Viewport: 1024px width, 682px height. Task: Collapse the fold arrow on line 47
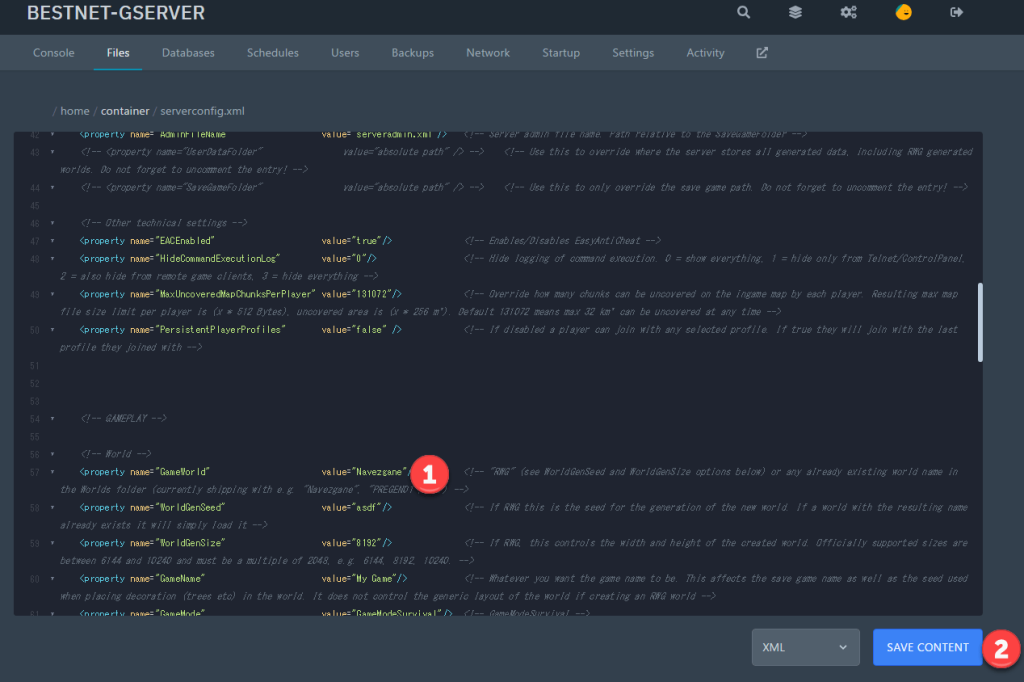[x=52, y=241]
